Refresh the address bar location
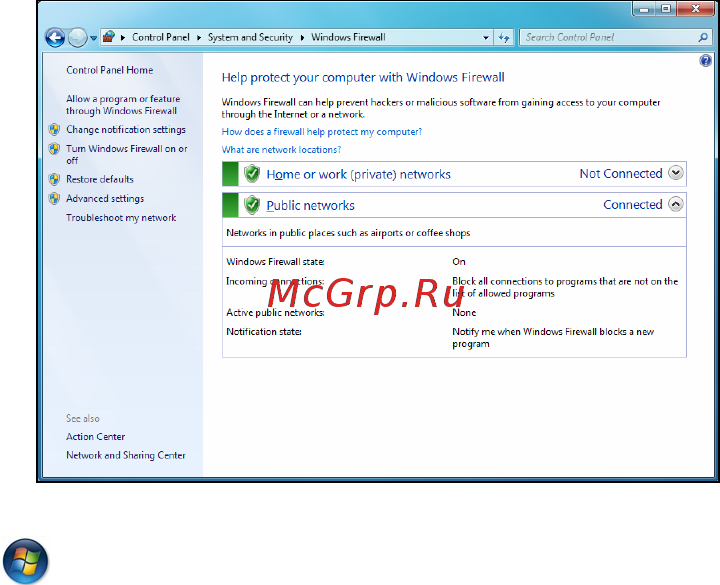Image resolution: width=720 pixels, height=585 pixels. click(x=504, y=37)
